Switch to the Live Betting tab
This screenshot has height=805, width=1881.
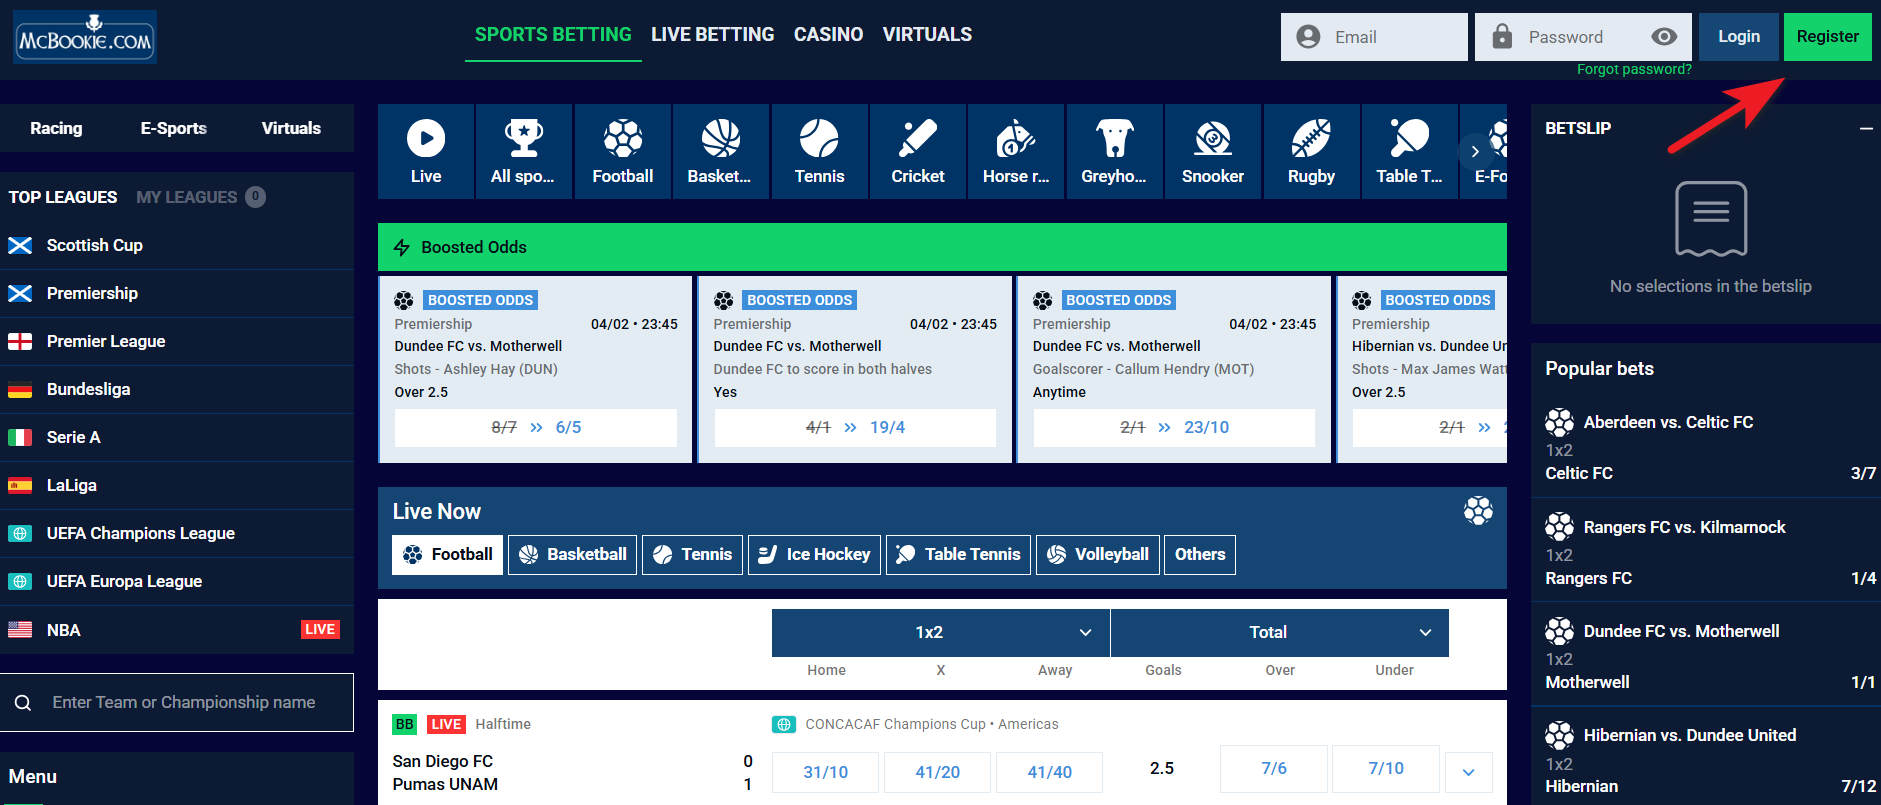pyautogui.click(x=712, y=35)
